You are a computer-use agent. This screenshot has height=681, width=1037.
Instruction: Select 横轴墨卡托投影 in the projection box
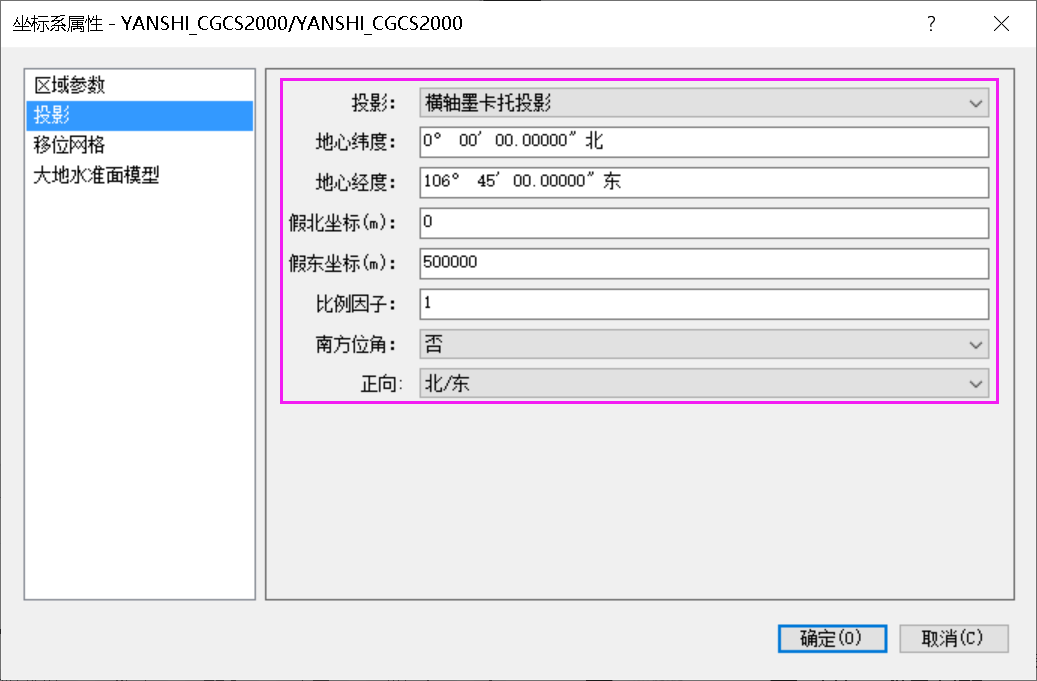point(700,101)
